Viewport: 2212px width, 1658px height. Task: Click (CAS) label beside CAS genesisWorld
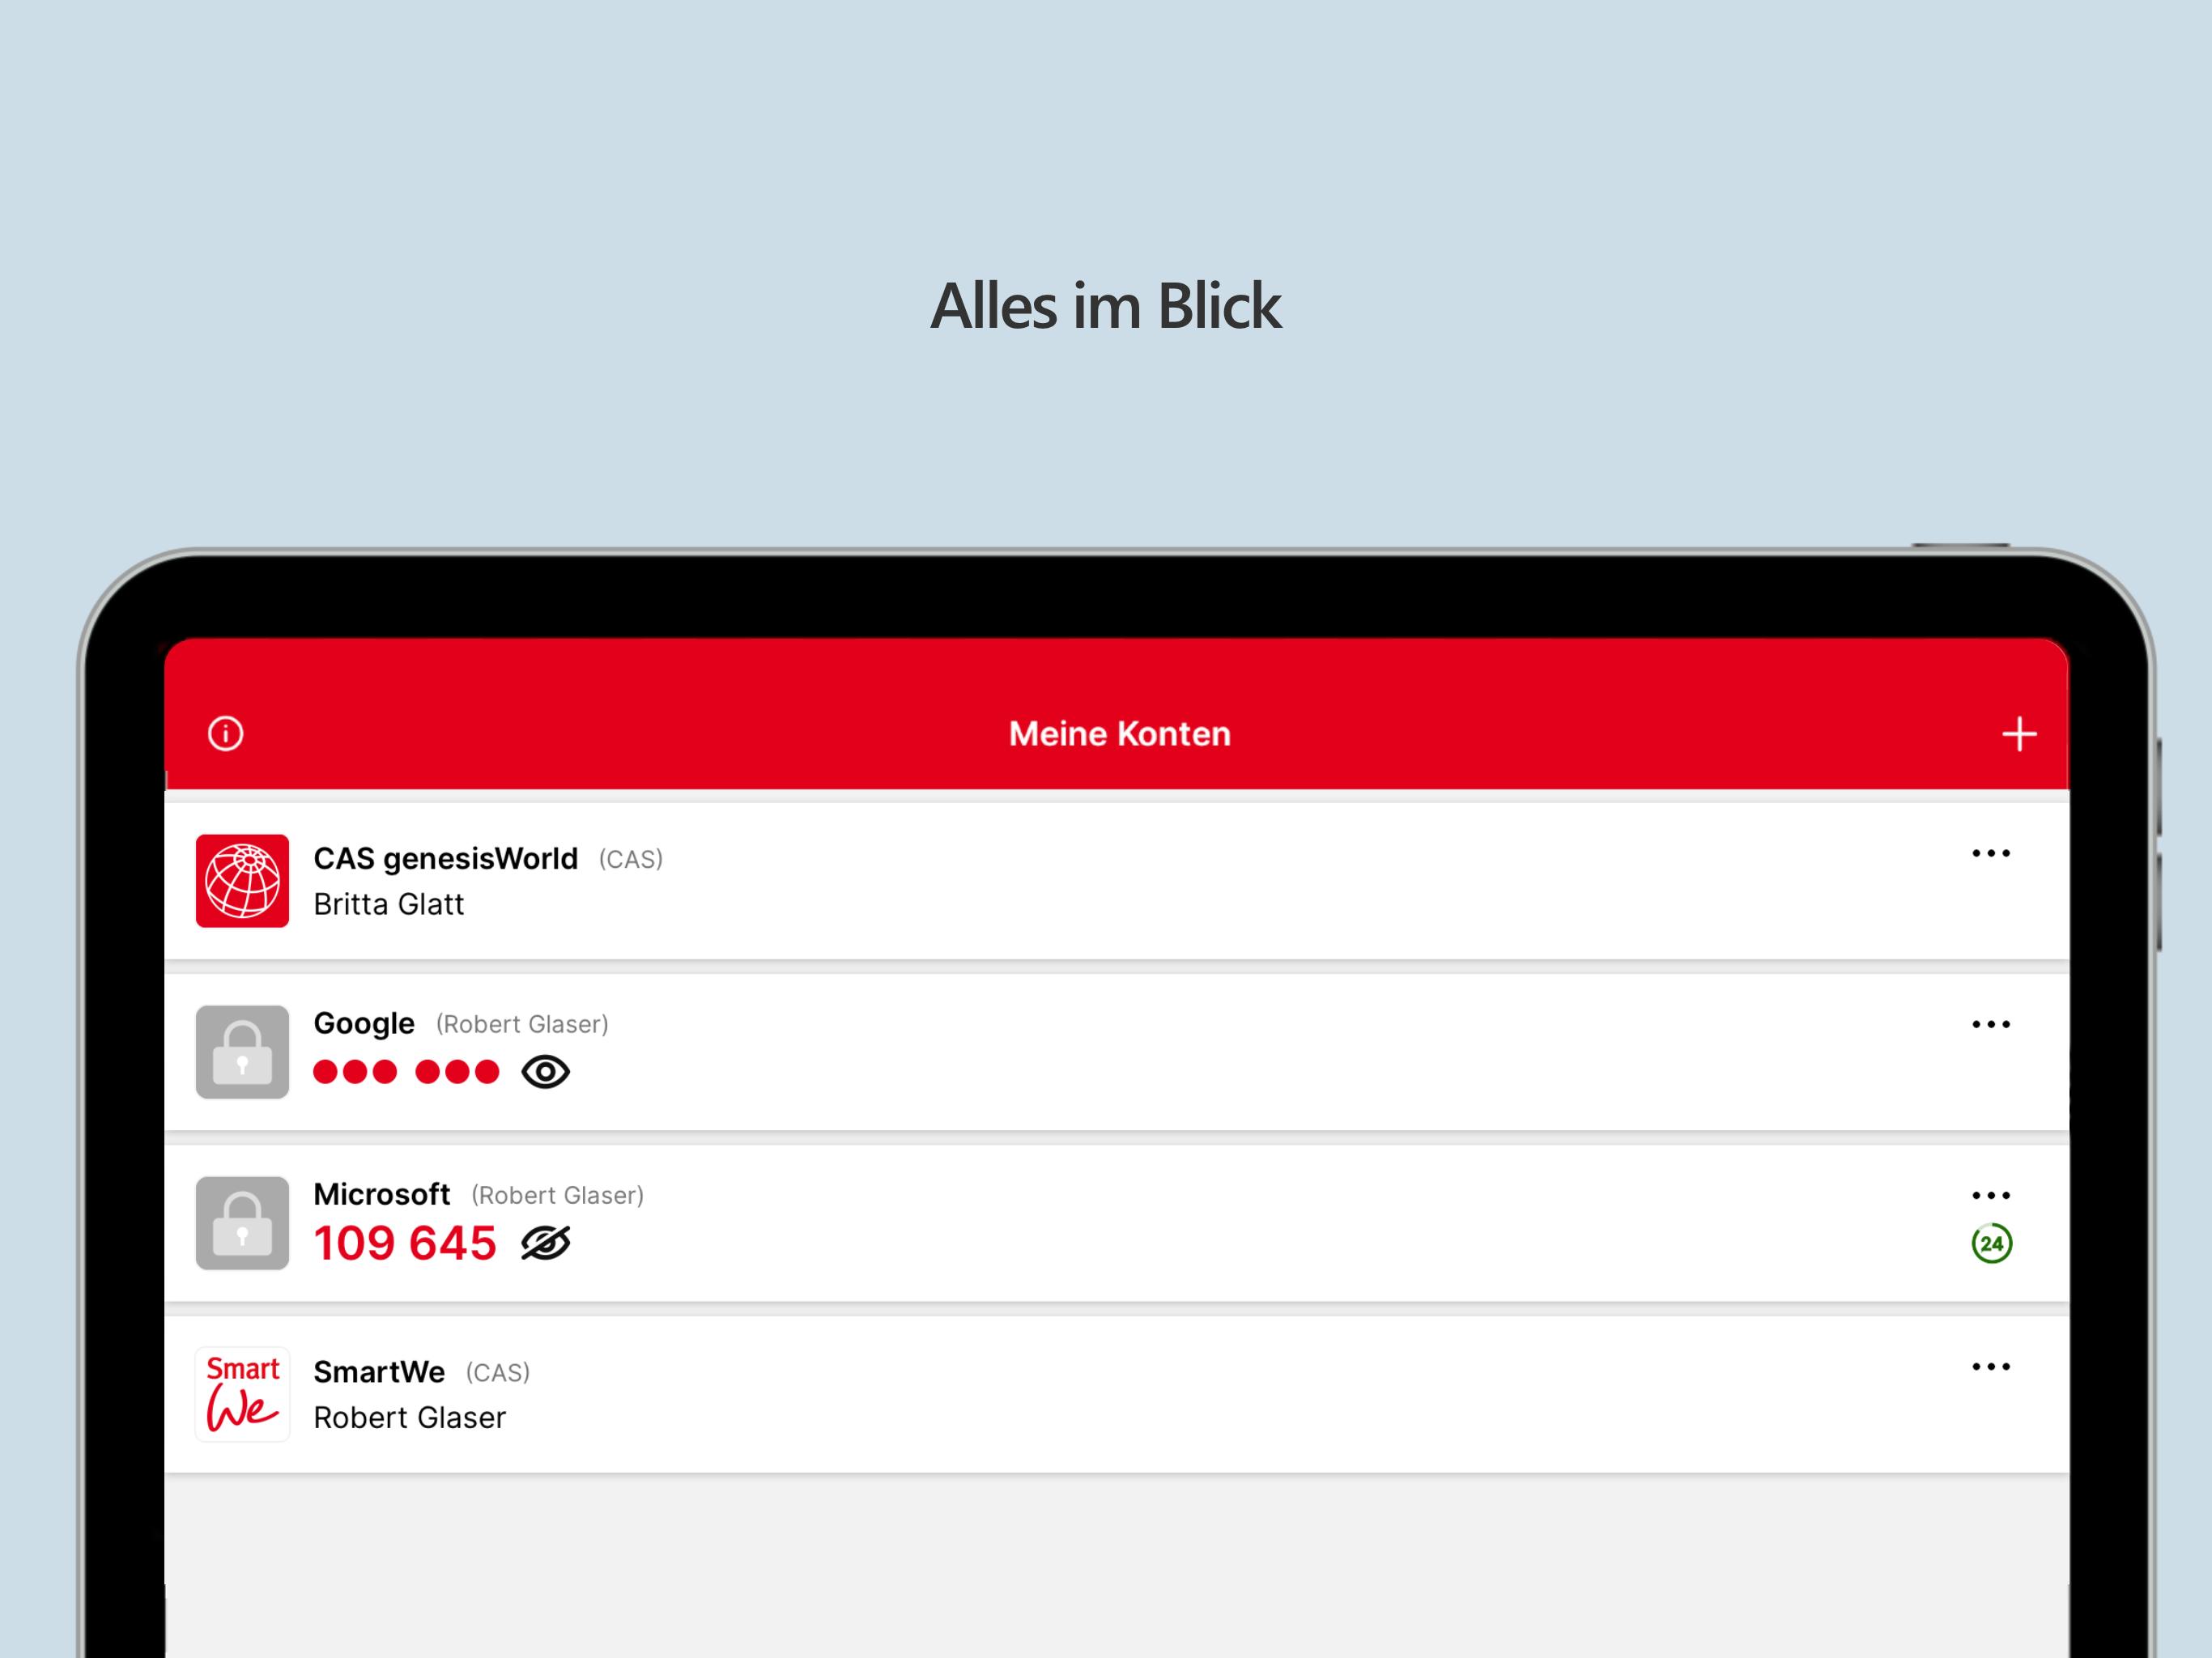(x=631, y=859)
